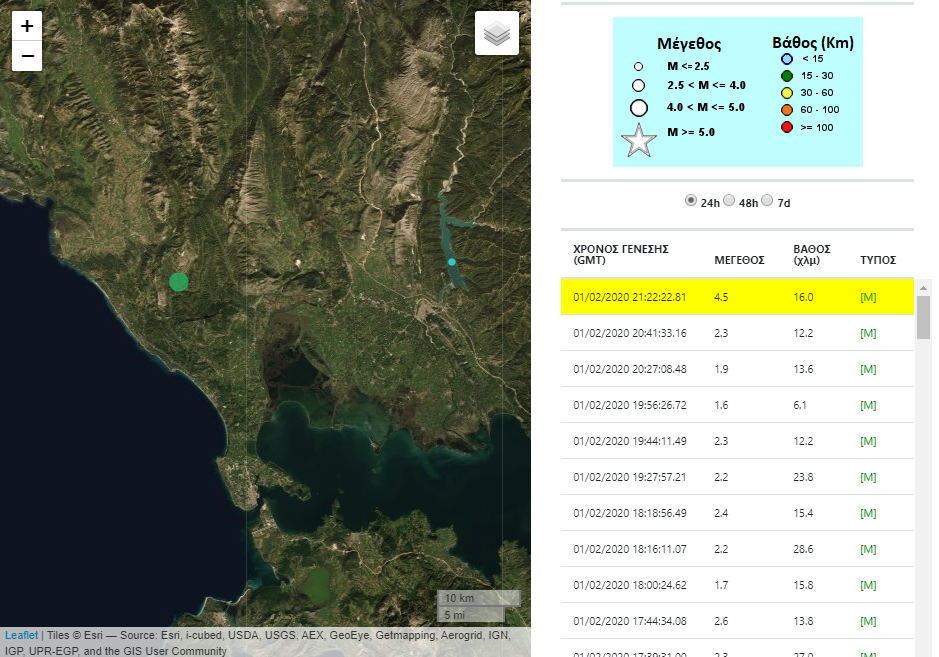
Task: Click the ΒΑΘΟΣ column header
Action: pos(811,254)
